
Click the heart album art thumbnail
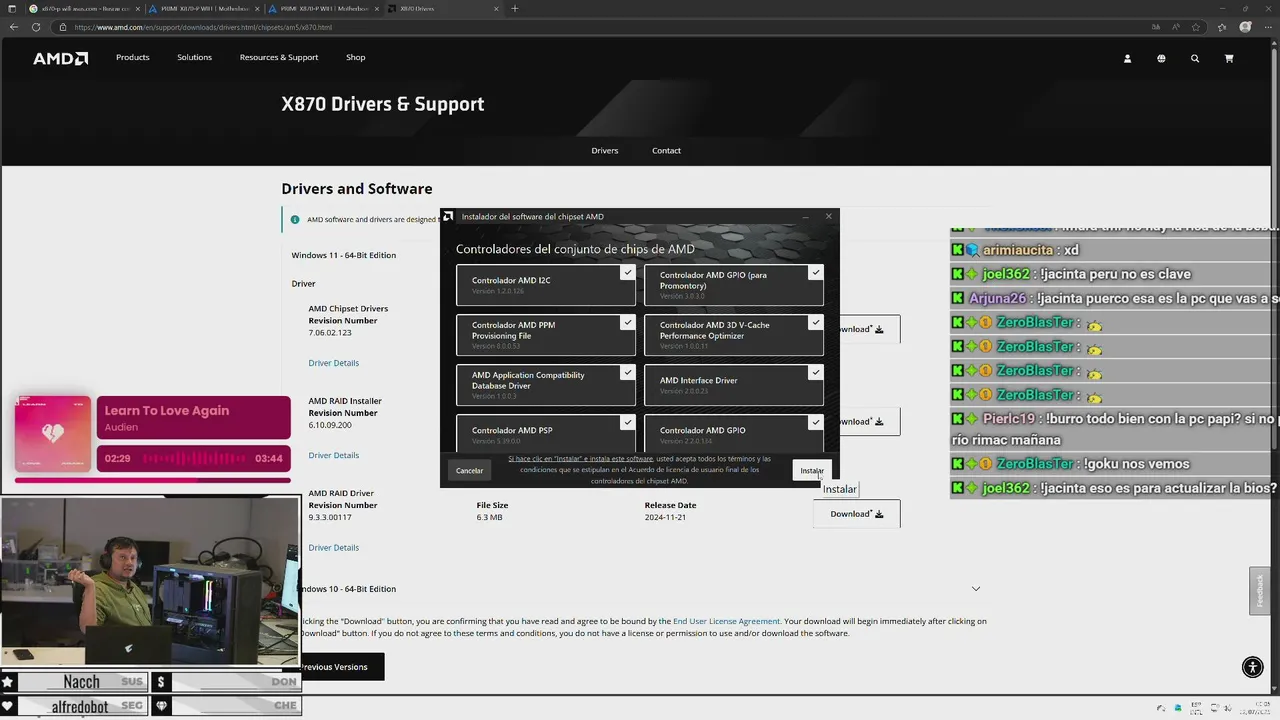[x=53, y=434]
